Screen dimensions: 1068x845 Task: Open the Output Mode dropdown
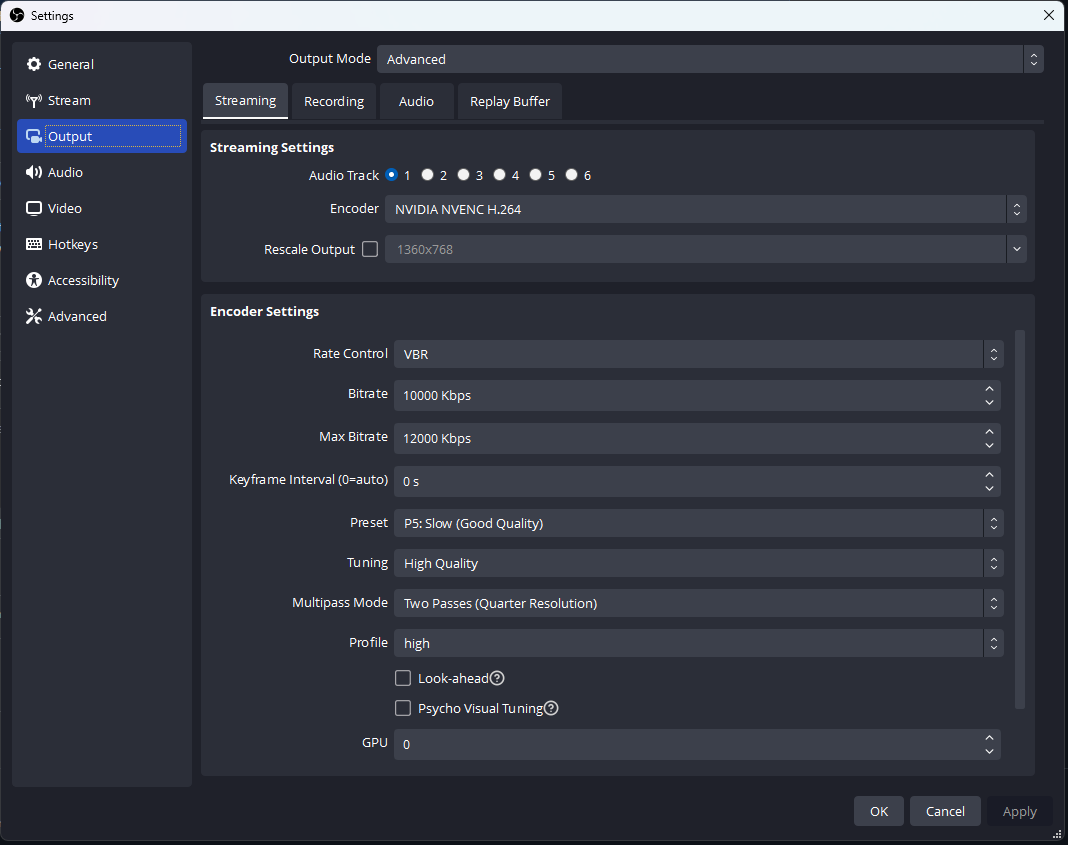[710, 59]
